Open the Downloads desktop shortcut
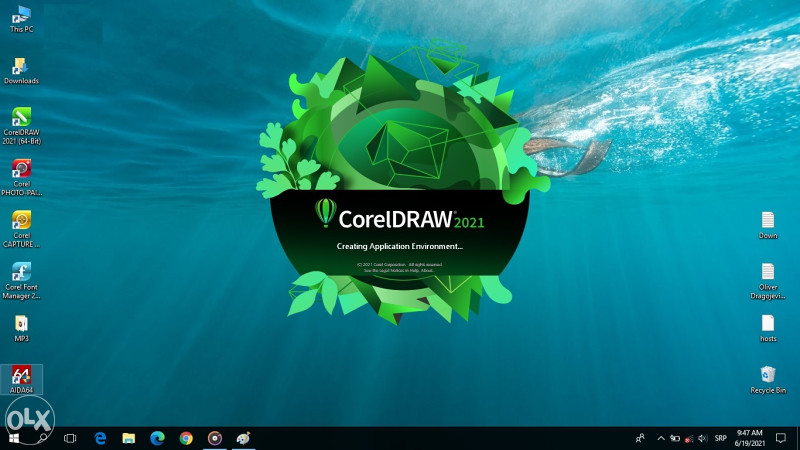Screen dimensions: 800x450 click(x=21, y=70)
